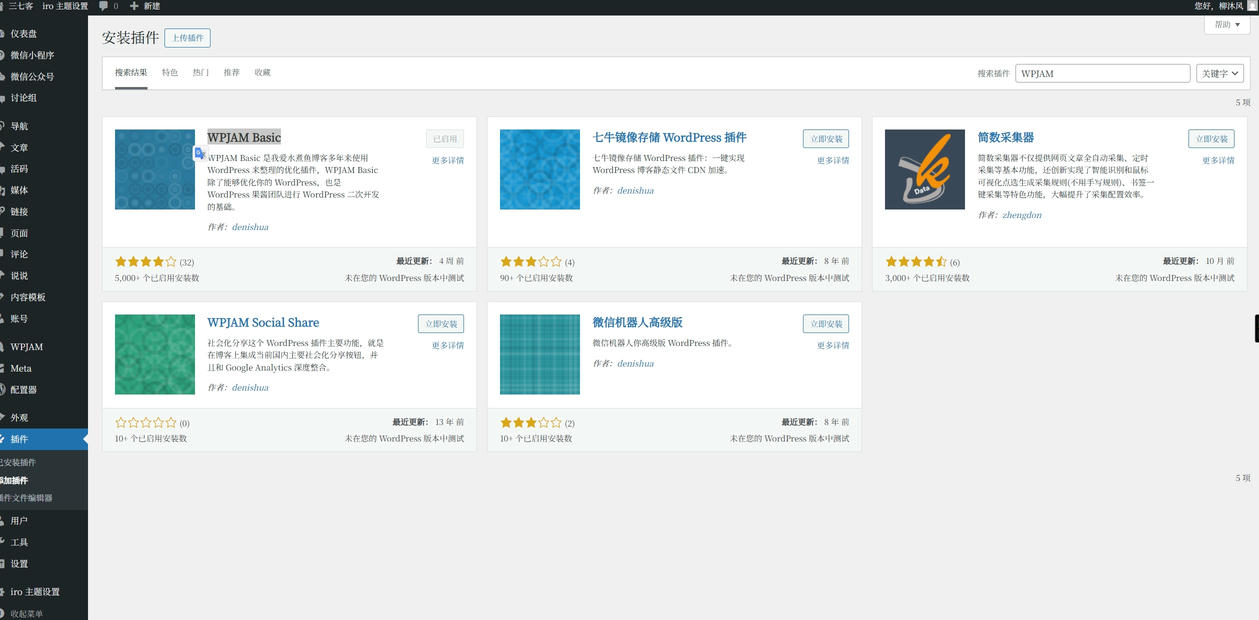
Task: Click iro 主题设置 in the top admin bar
Action: [x=65, y=6]
